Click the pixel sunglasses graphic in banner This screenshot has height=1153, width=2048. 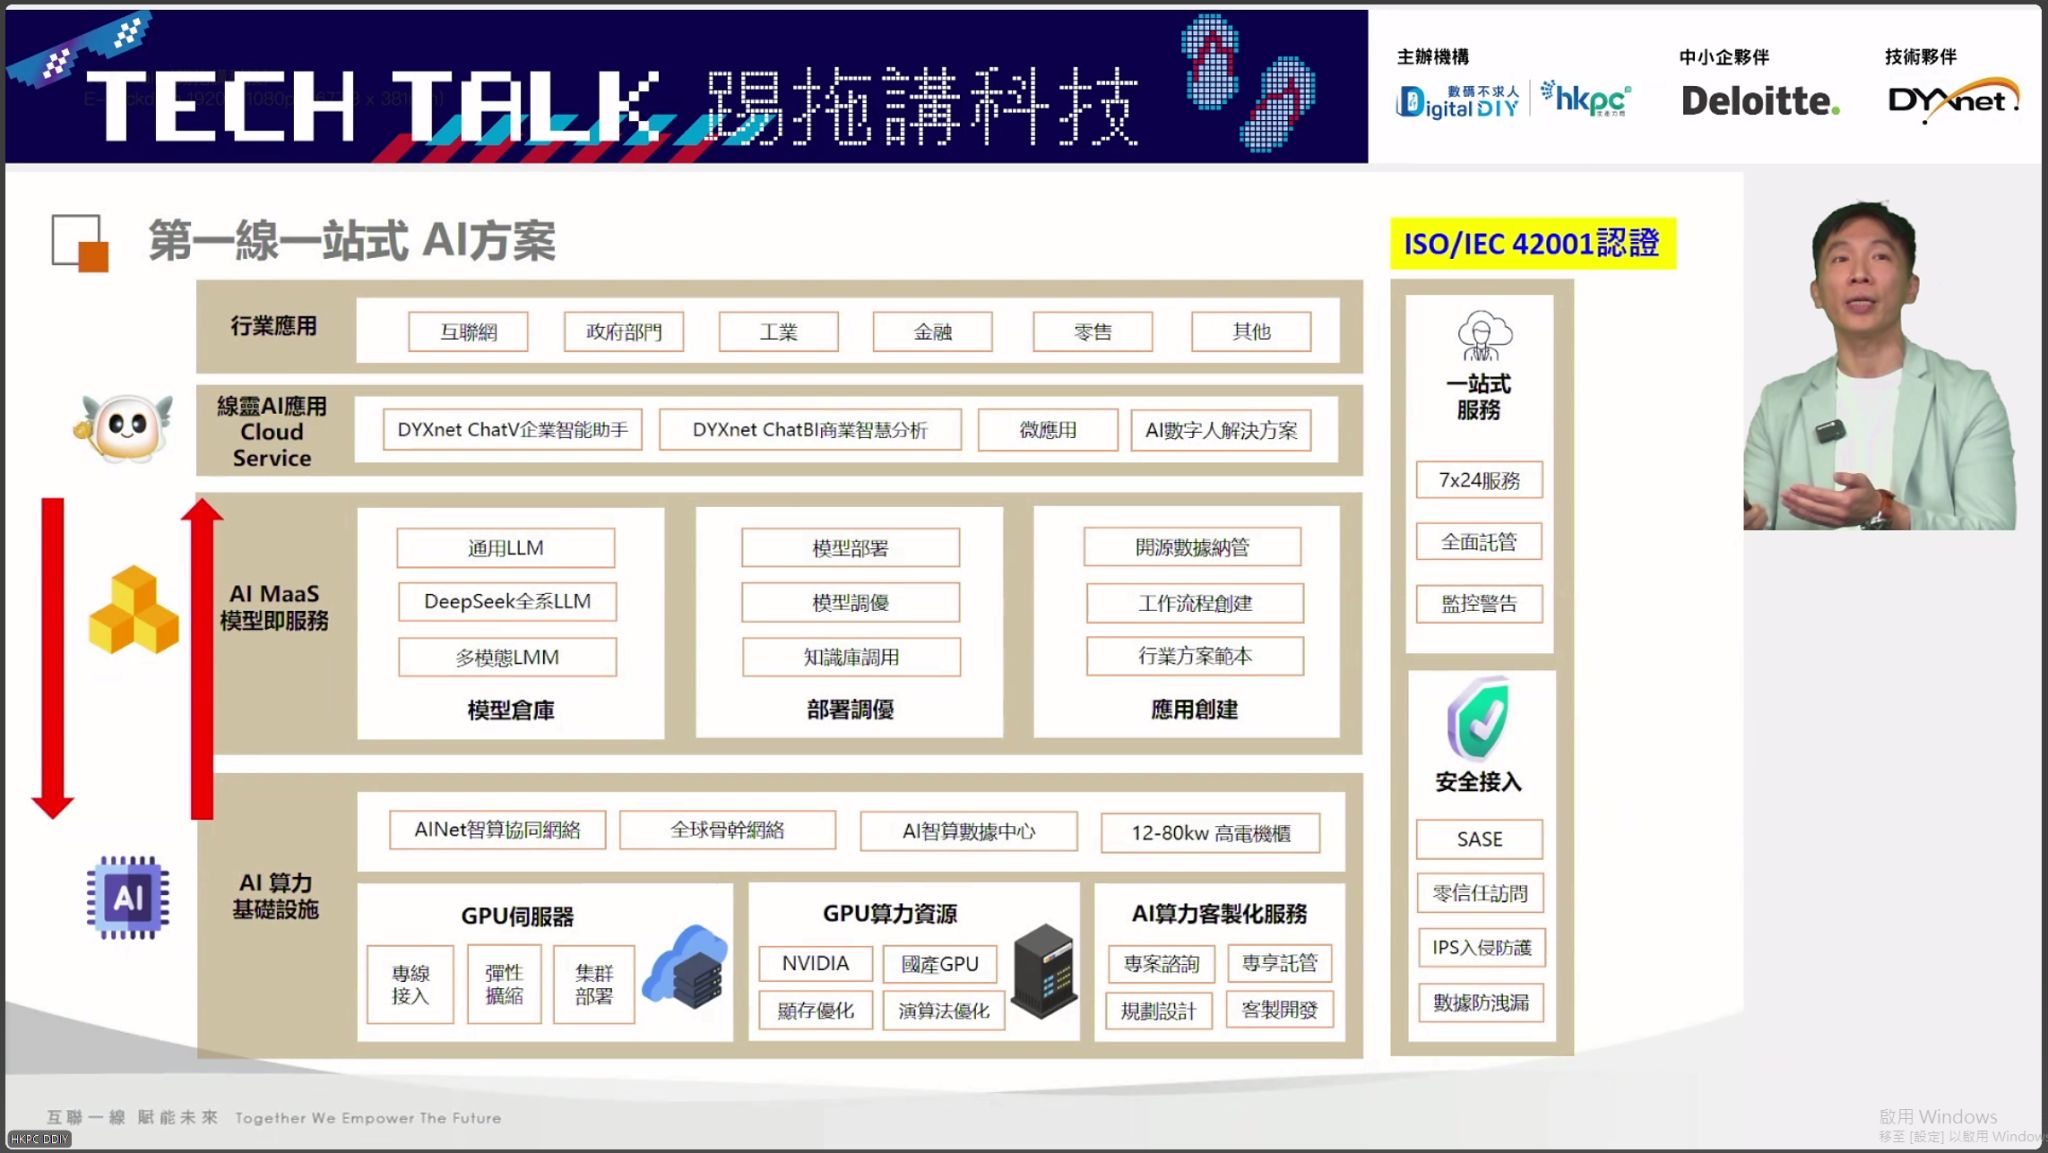click(78, 50)
